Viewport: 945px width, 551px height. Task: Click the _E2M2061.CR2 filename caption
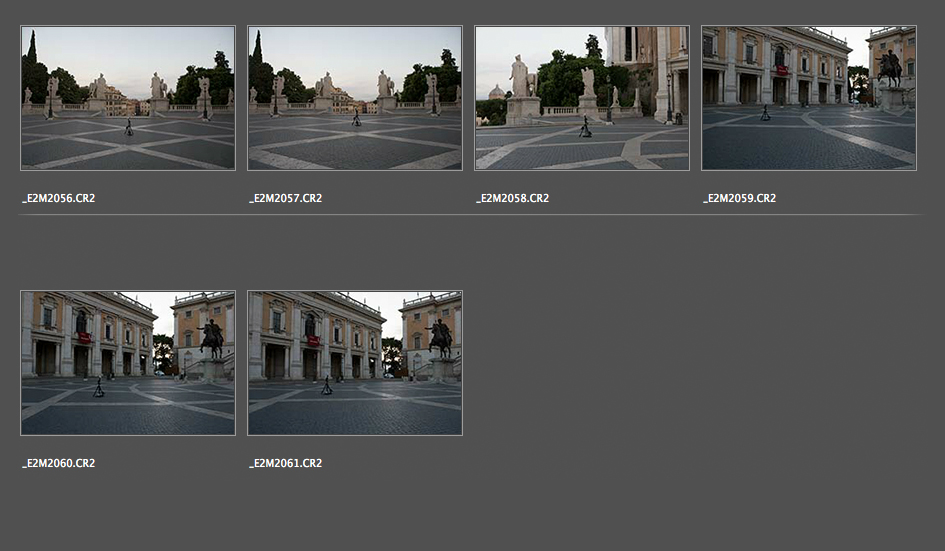point(286,463)
